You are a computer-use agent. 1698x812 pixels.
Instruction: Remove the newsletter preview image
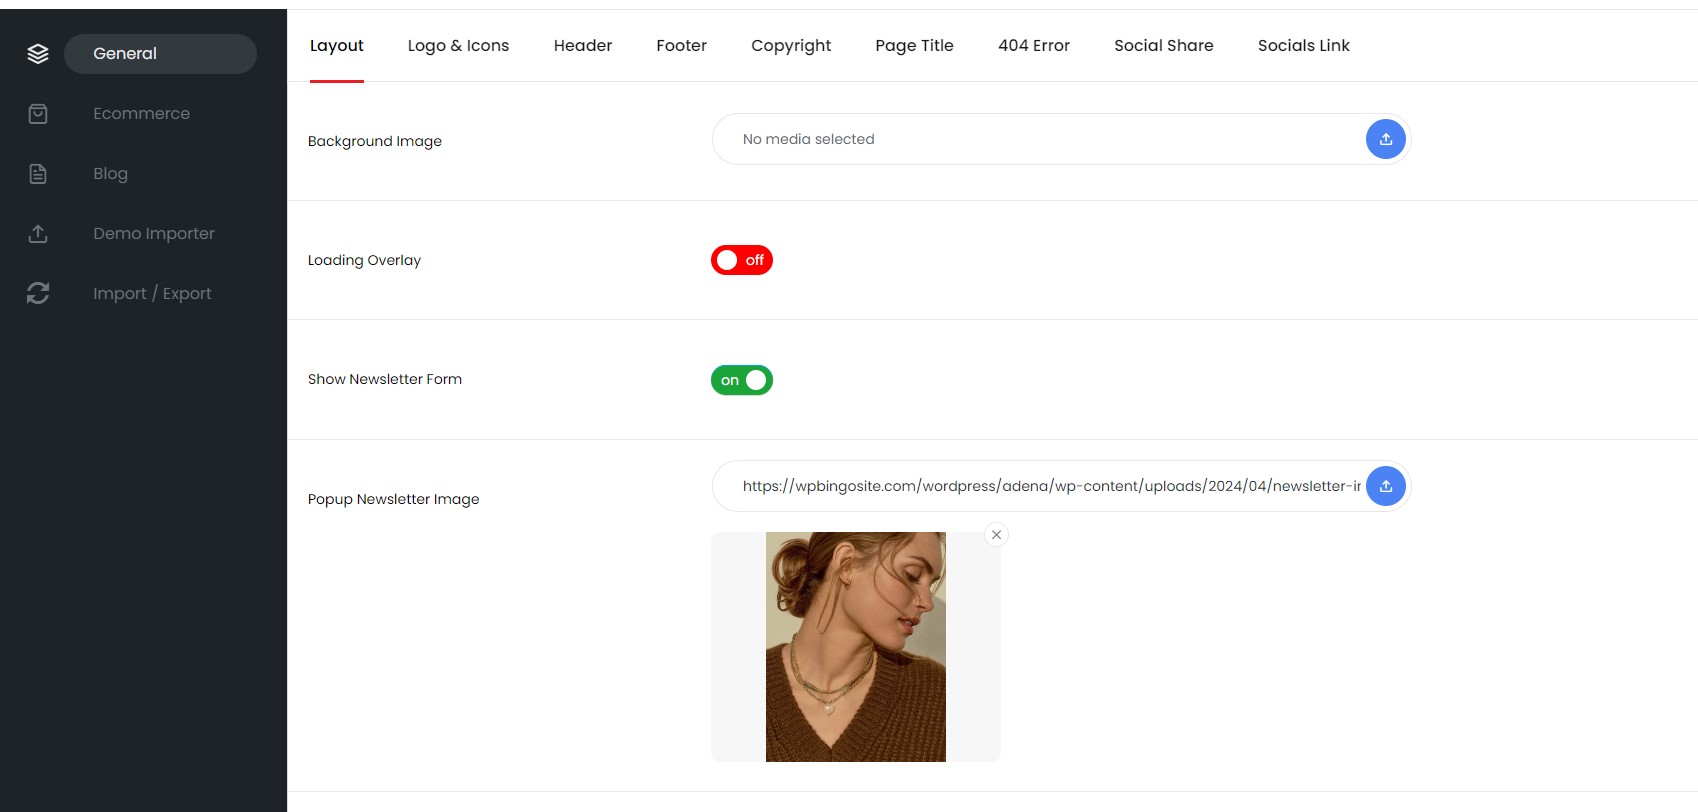(996, 535)
